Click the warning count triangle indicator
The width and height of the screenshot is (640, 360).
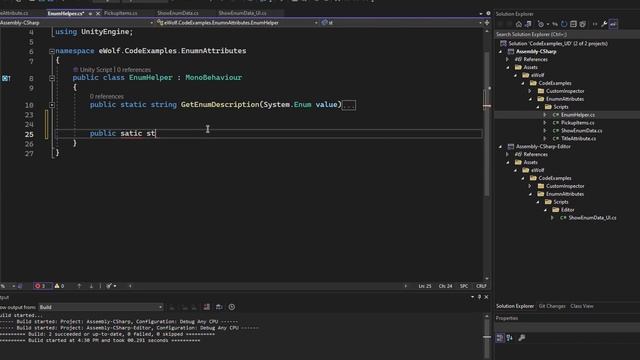tap(59, 286)
